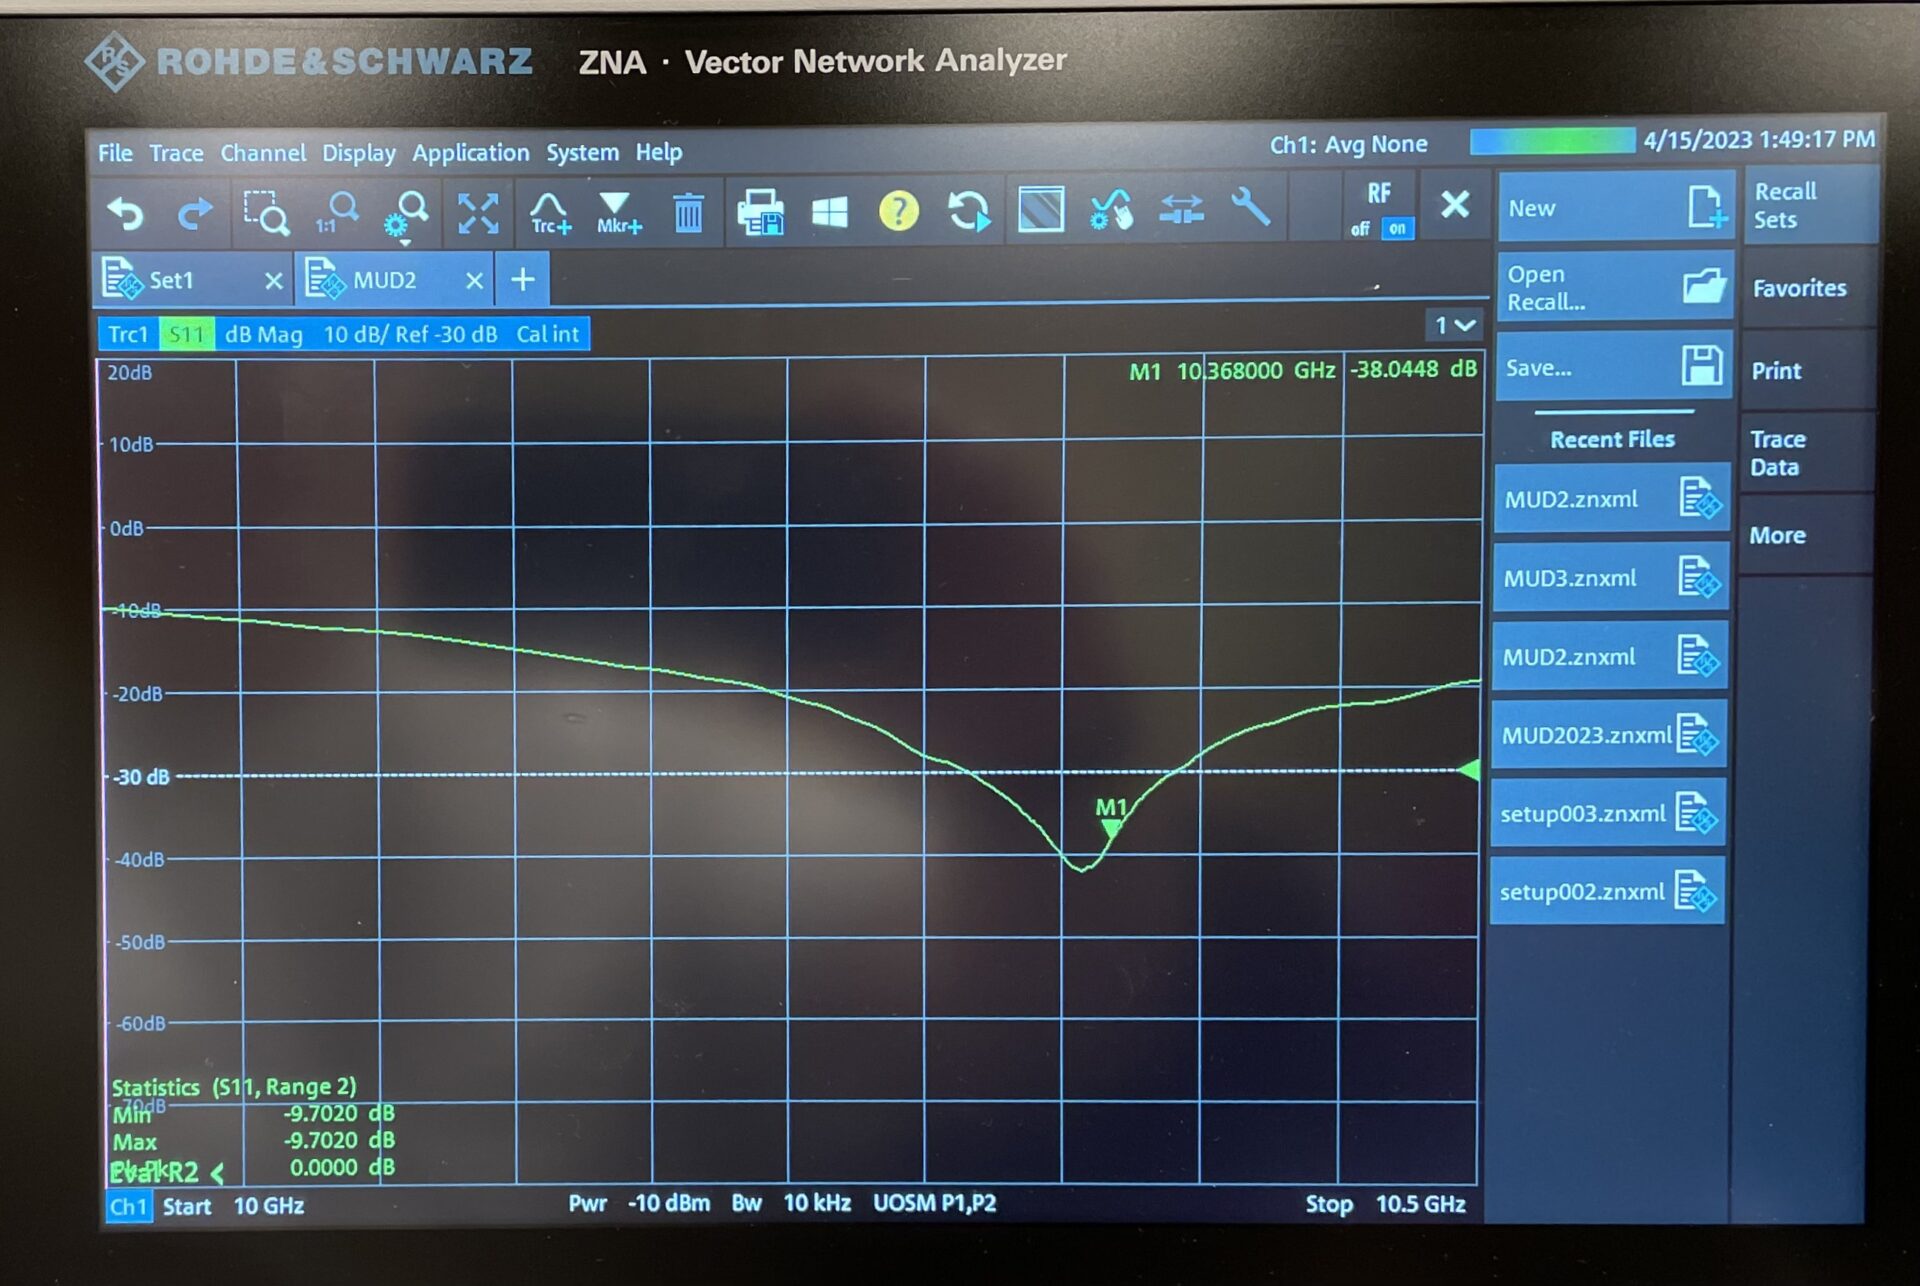The height and width of the screenshot is (1286, 1920).
Task: Click the trash delete icon
Action: (x=687, y=214)
